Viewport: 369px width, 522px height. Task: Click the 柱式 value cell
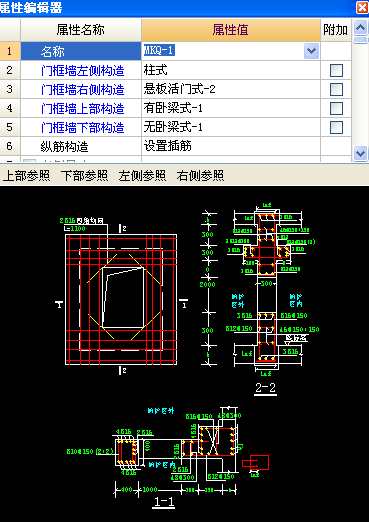(x=231, y=70)
